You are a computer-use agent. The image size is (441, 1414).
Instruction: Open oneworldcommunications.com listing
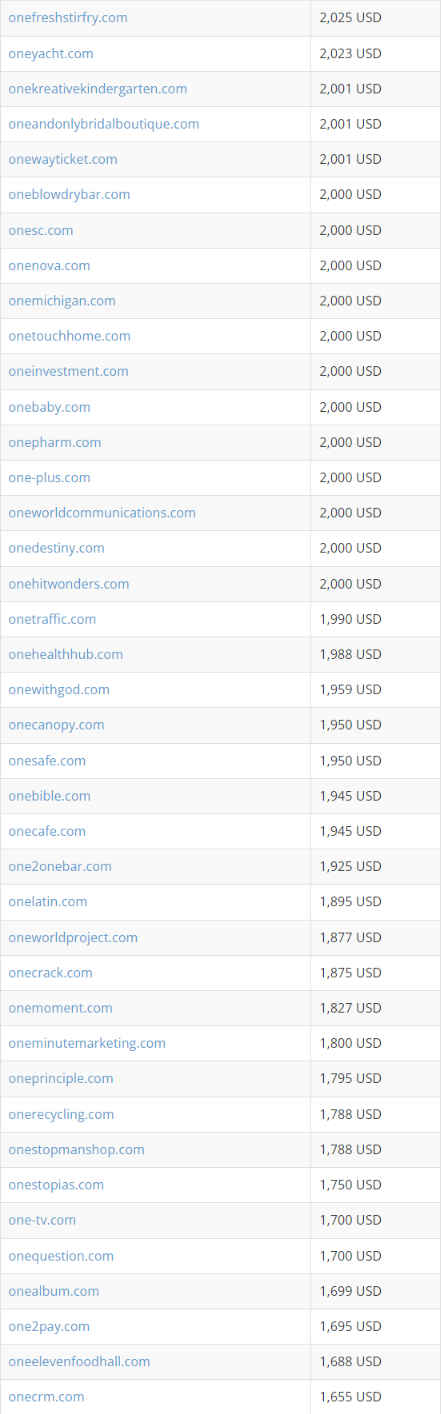(x=101, y=512)
